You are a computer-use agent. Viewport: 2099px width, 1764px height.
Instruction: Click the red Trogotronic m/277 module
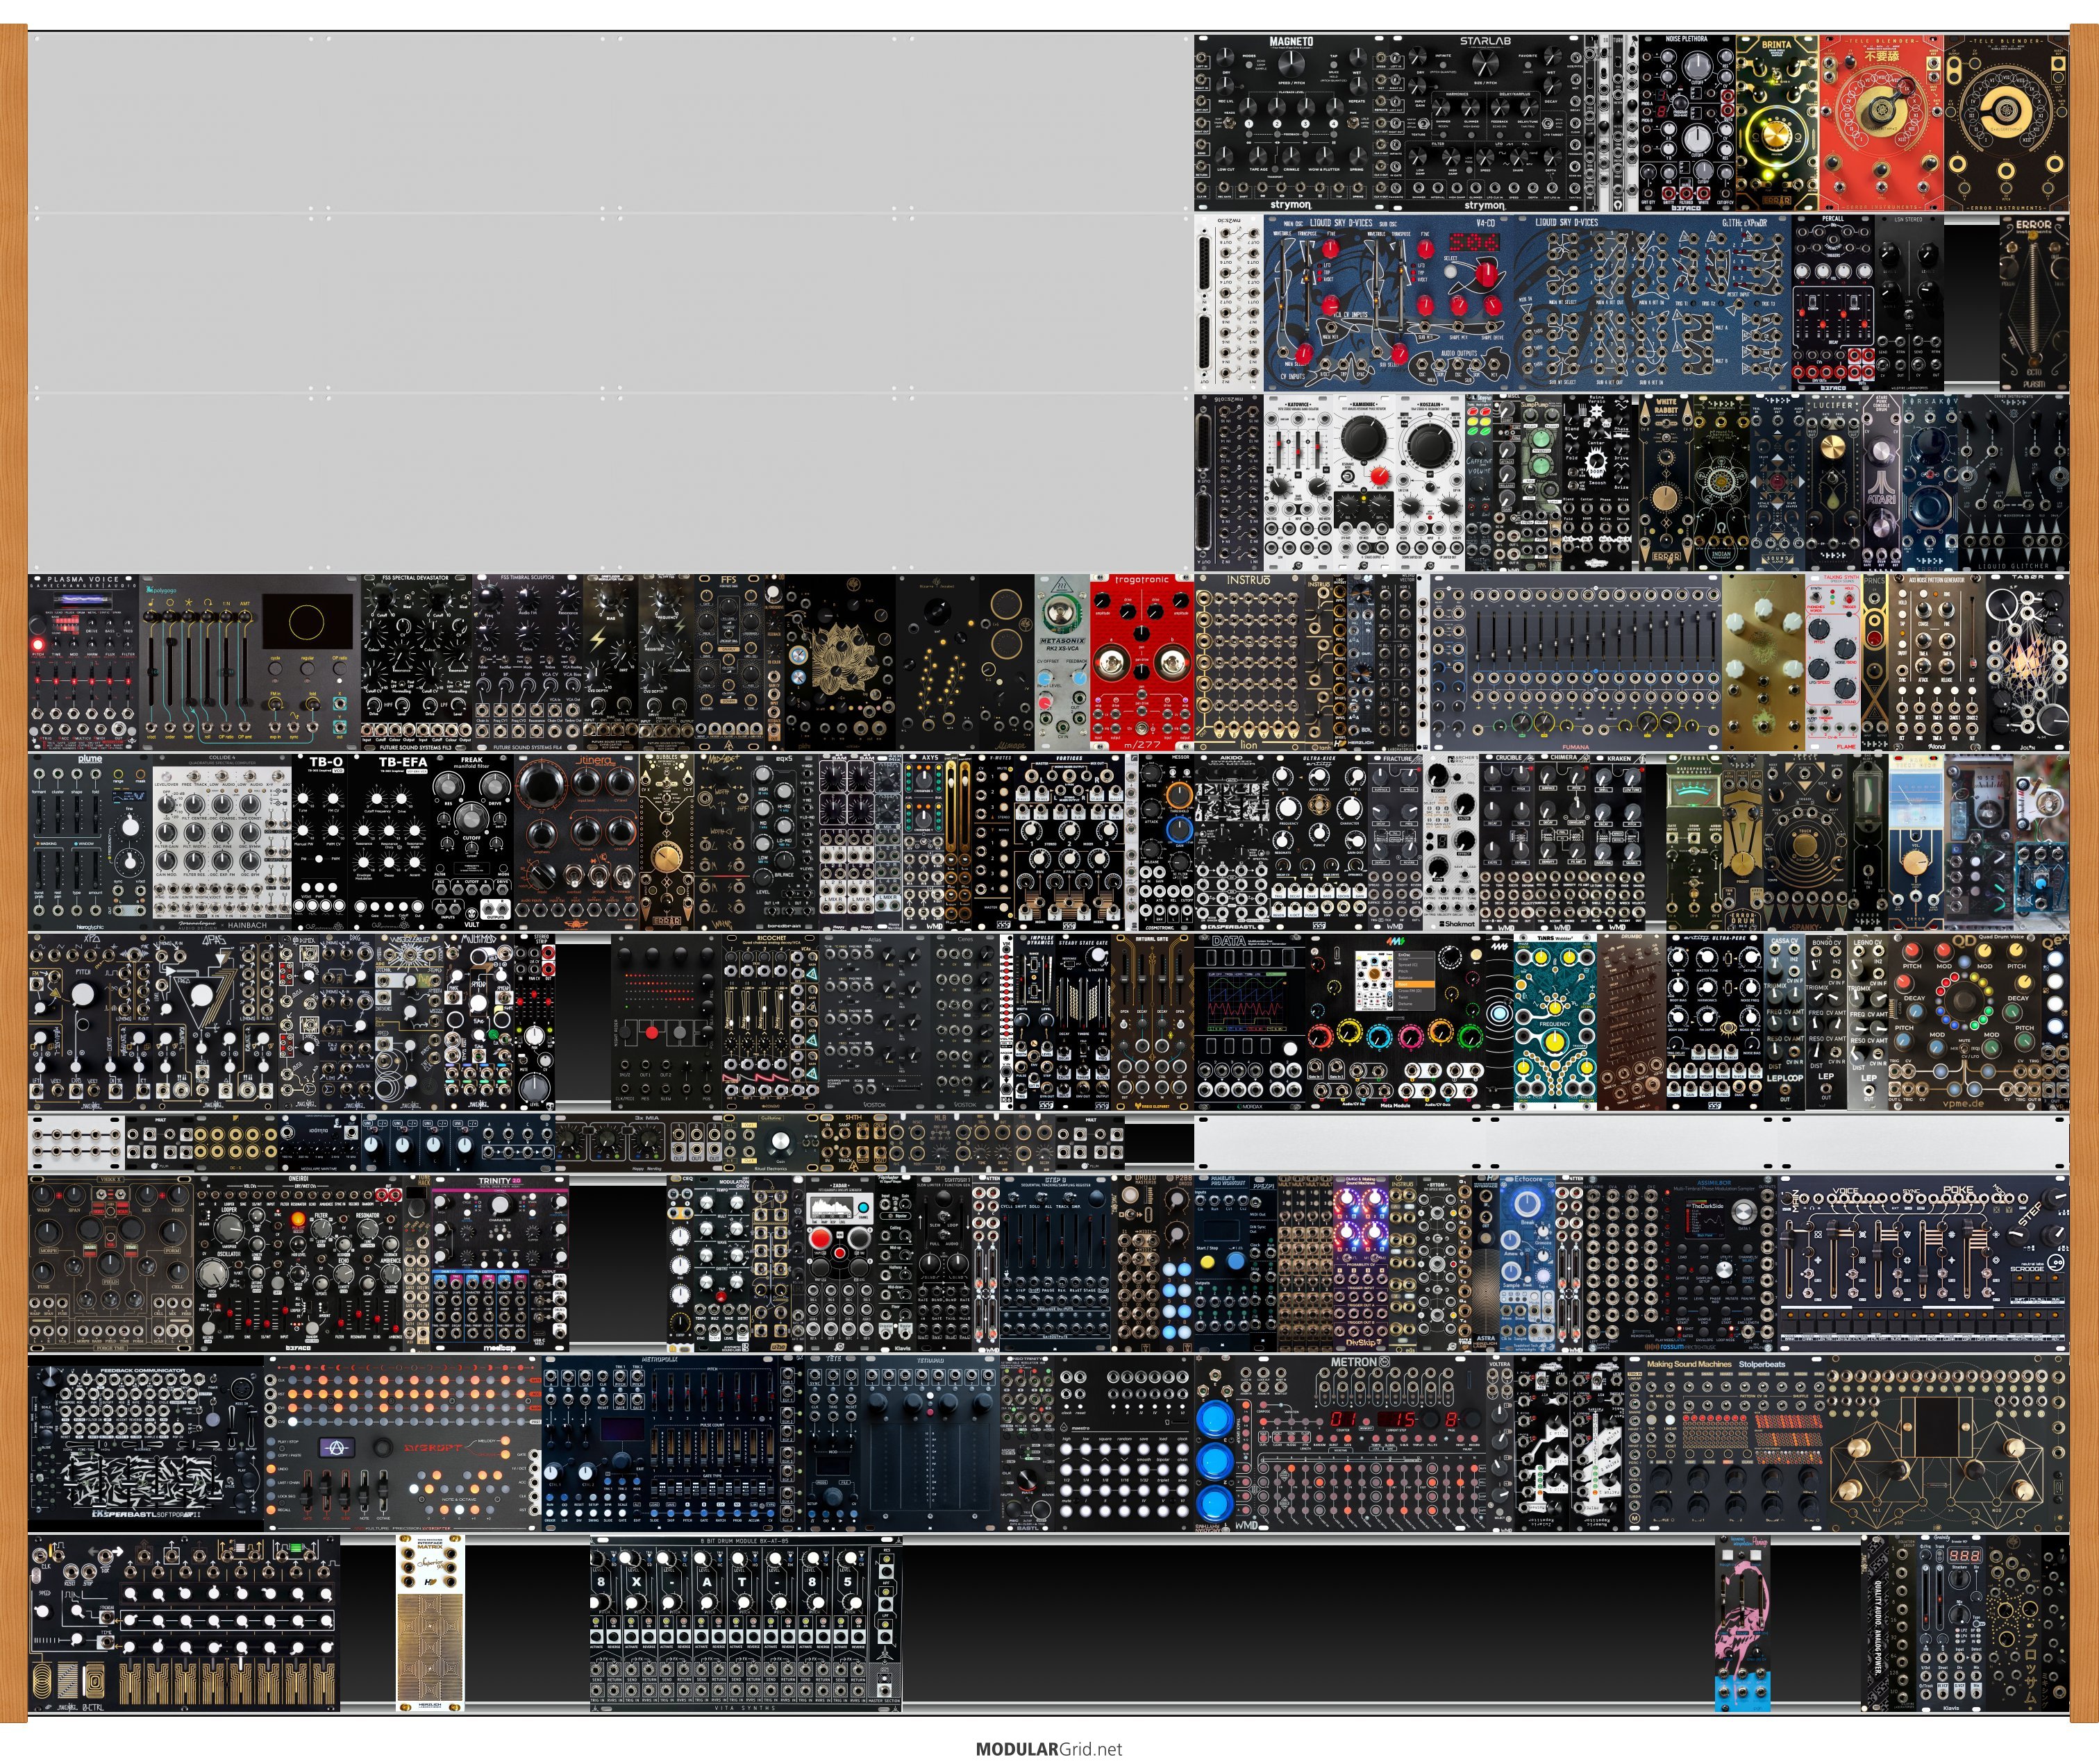point(1142,662)
